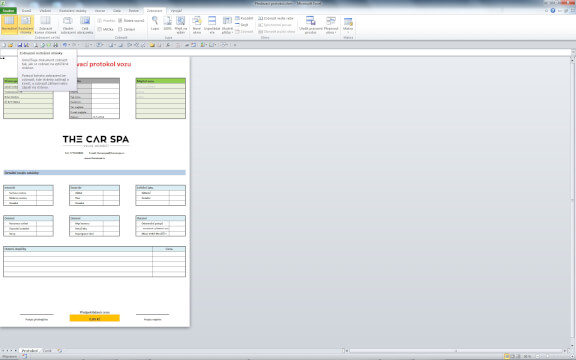This screenshot has height=360, width=576.
Task: Click Arrange All (Uspořádat vše) icon
Action: [212, 25]
